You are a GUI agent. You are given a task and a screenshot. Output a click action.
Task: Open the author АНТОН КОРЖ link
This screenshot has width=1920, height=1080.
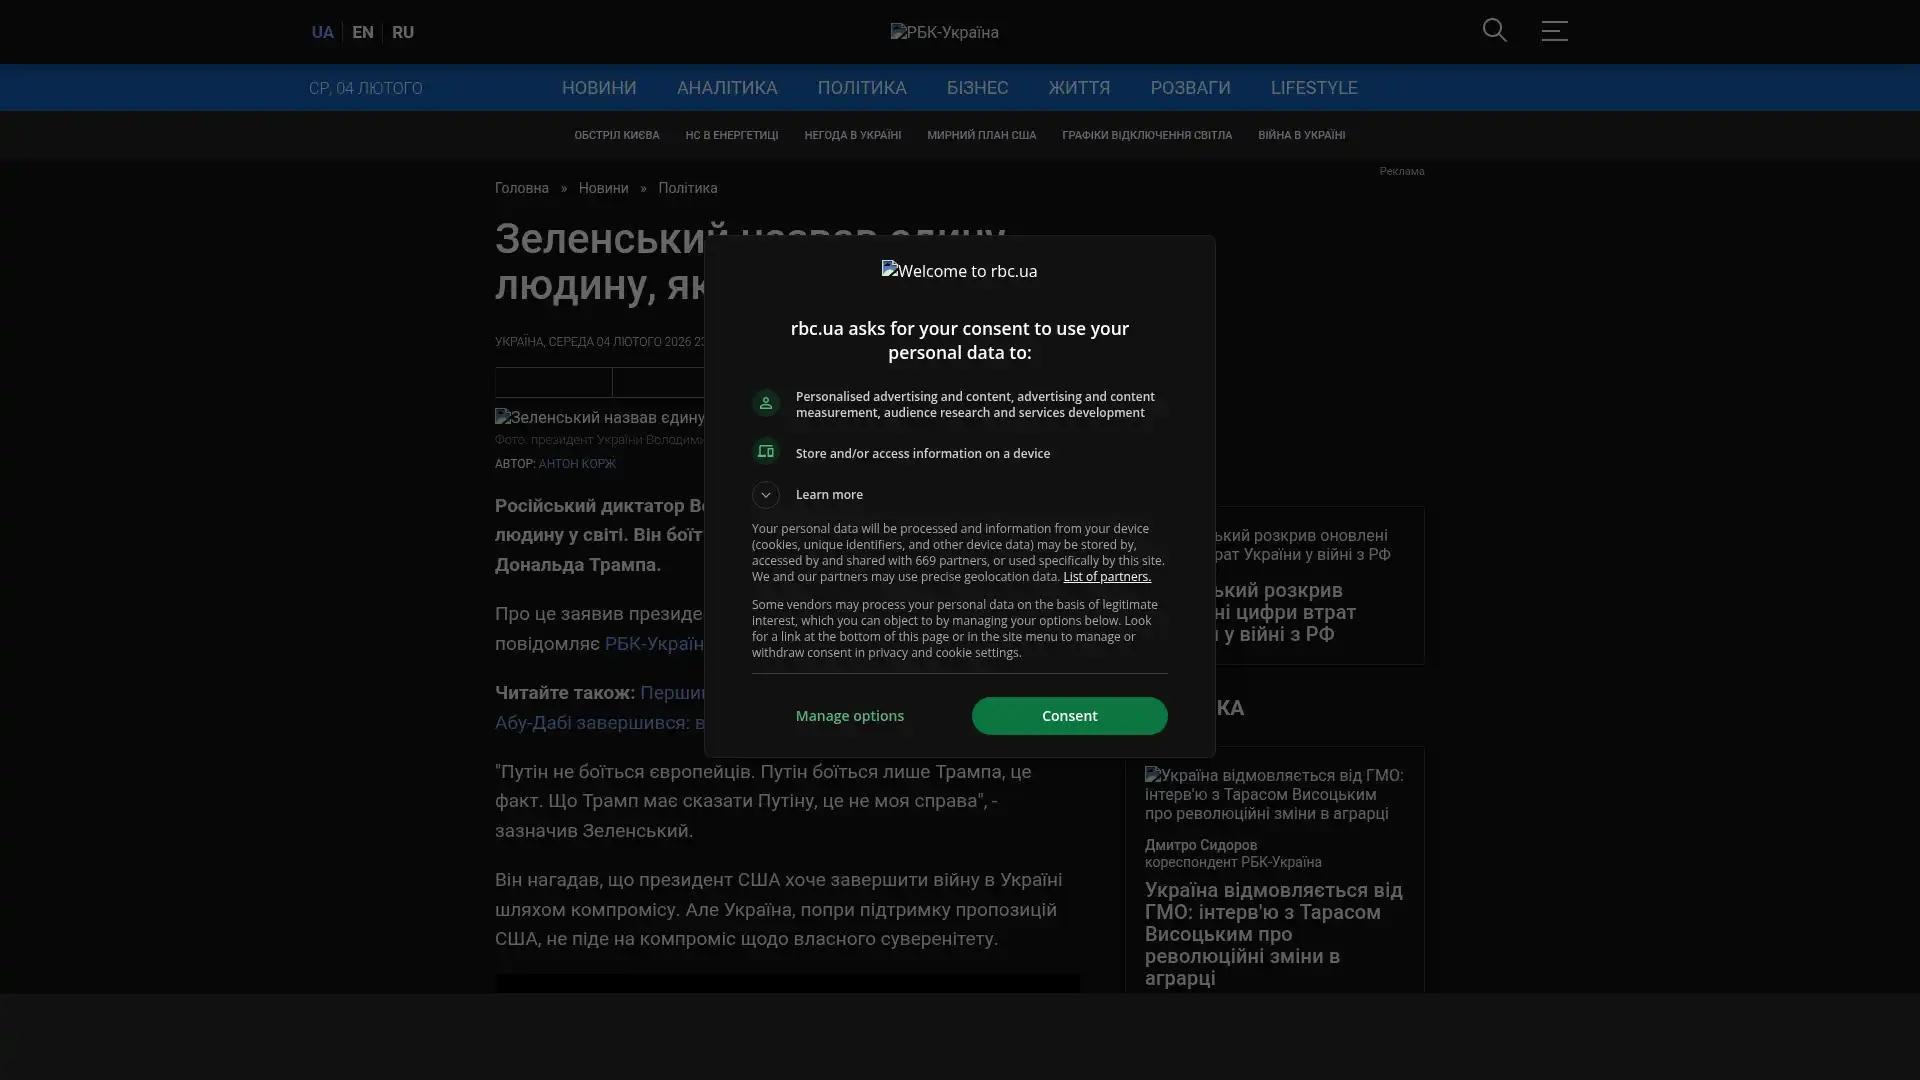coord(577,464)
